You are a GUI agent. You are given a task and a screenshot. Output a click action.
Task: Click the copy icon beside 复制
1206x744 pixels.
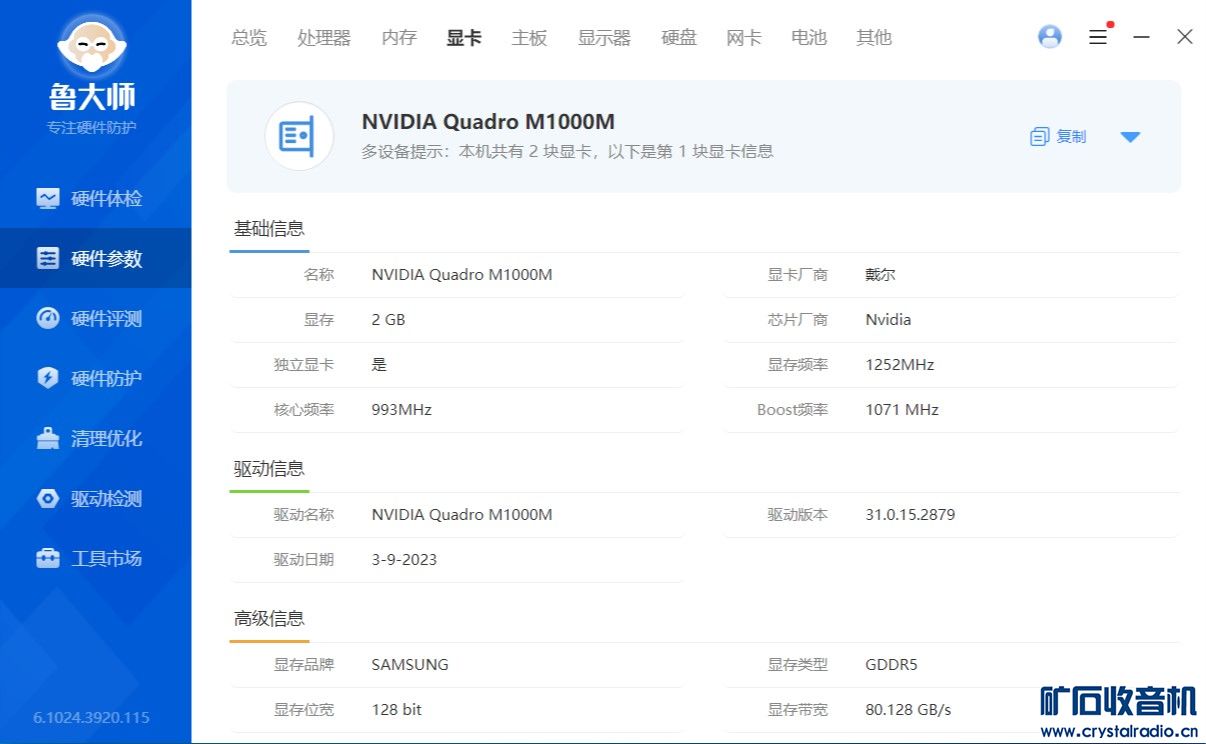pyautogui.click(x=1039, y=137)
